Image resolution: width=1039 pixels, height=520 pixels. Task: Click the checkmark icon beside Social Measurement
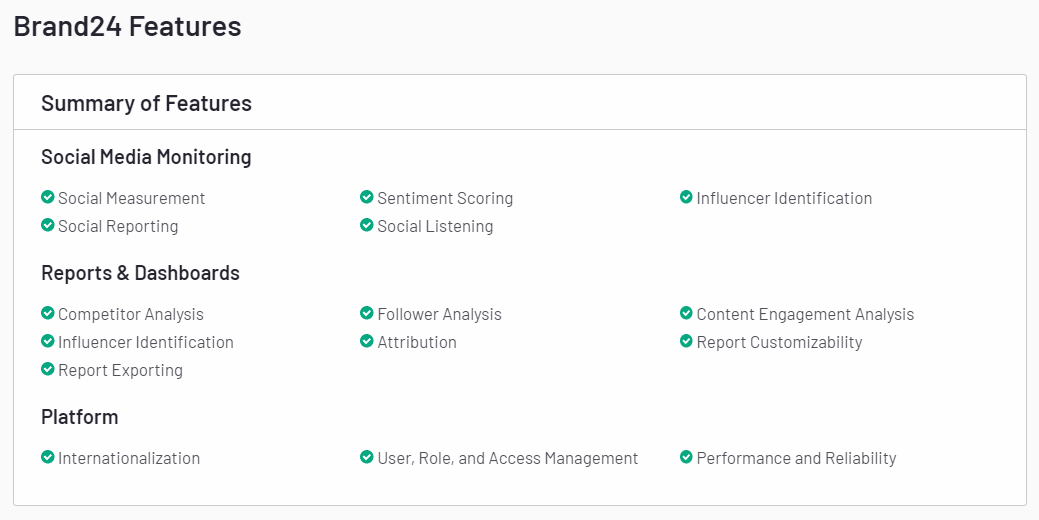(47, 197)
